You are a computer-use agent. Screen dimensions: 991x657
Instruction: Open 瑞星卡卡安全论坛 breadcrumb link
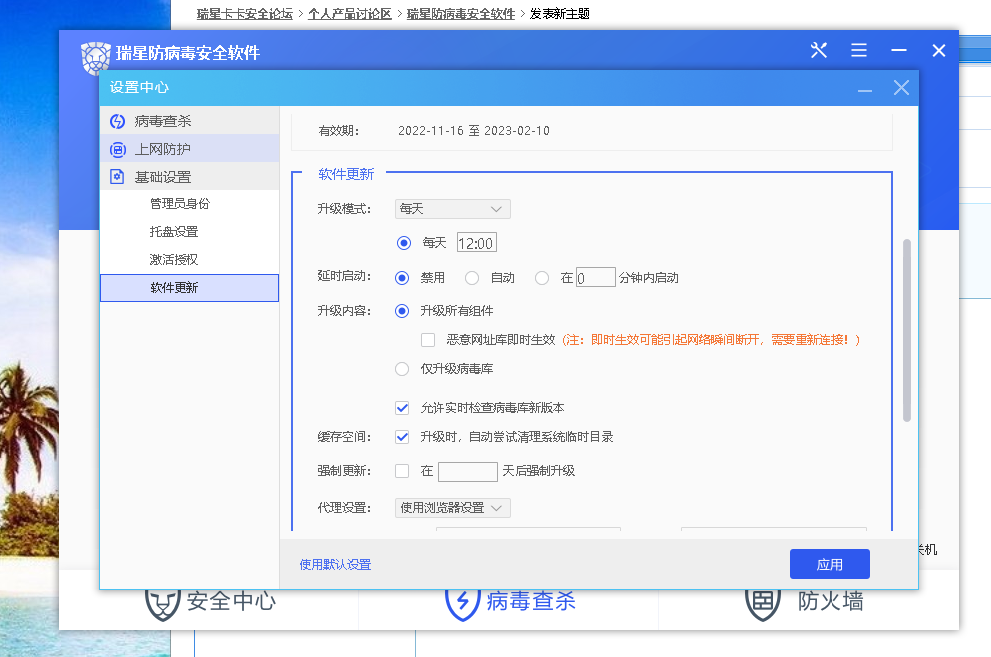coord(245,14)
